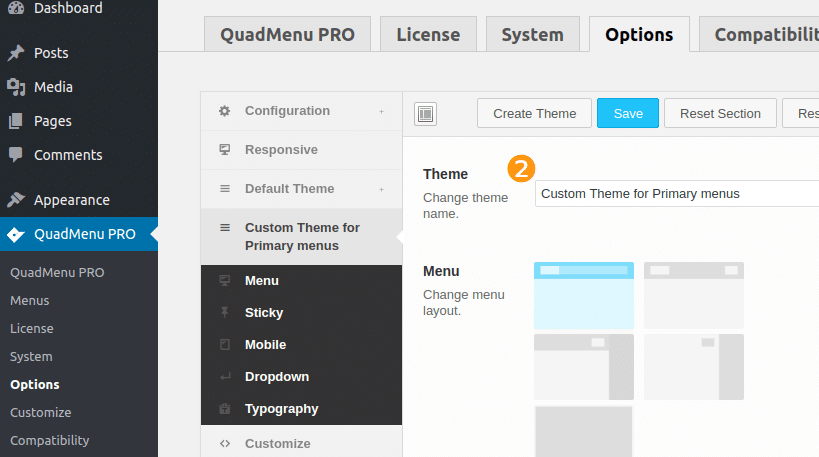Click the Menu submenu monitor icon

[225, 280]
